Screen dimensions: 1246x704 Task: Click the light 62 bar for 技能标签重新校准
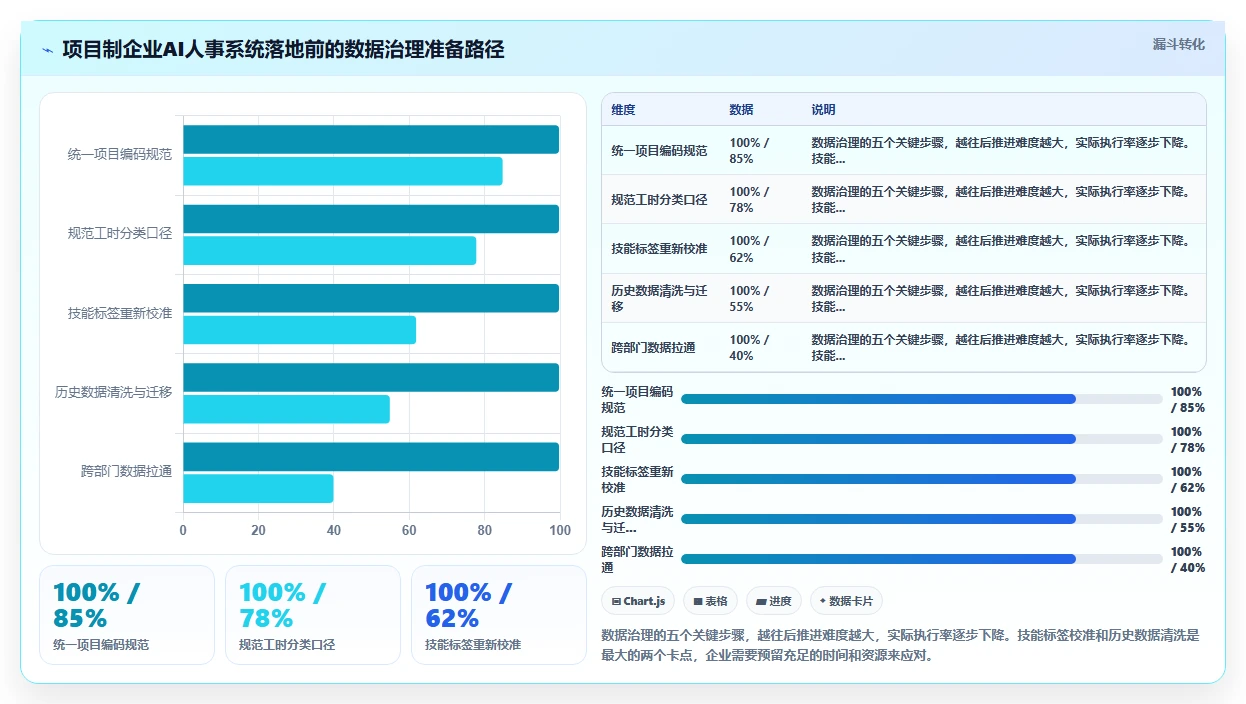click(300, 330)
